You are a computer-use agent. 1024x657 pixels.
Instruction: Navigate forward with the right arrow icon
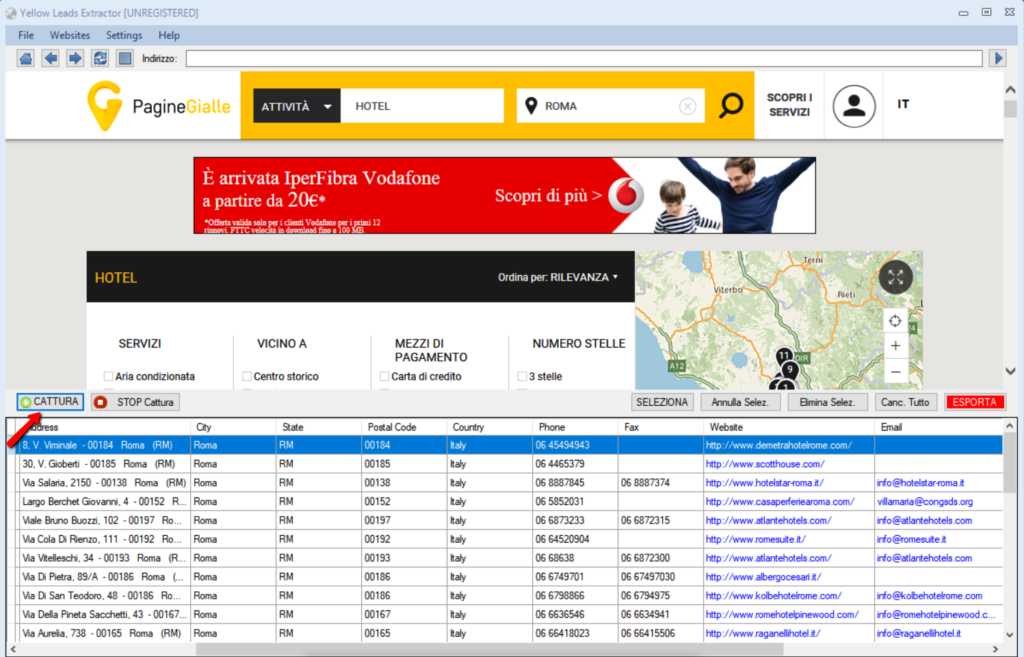[75, 59]
